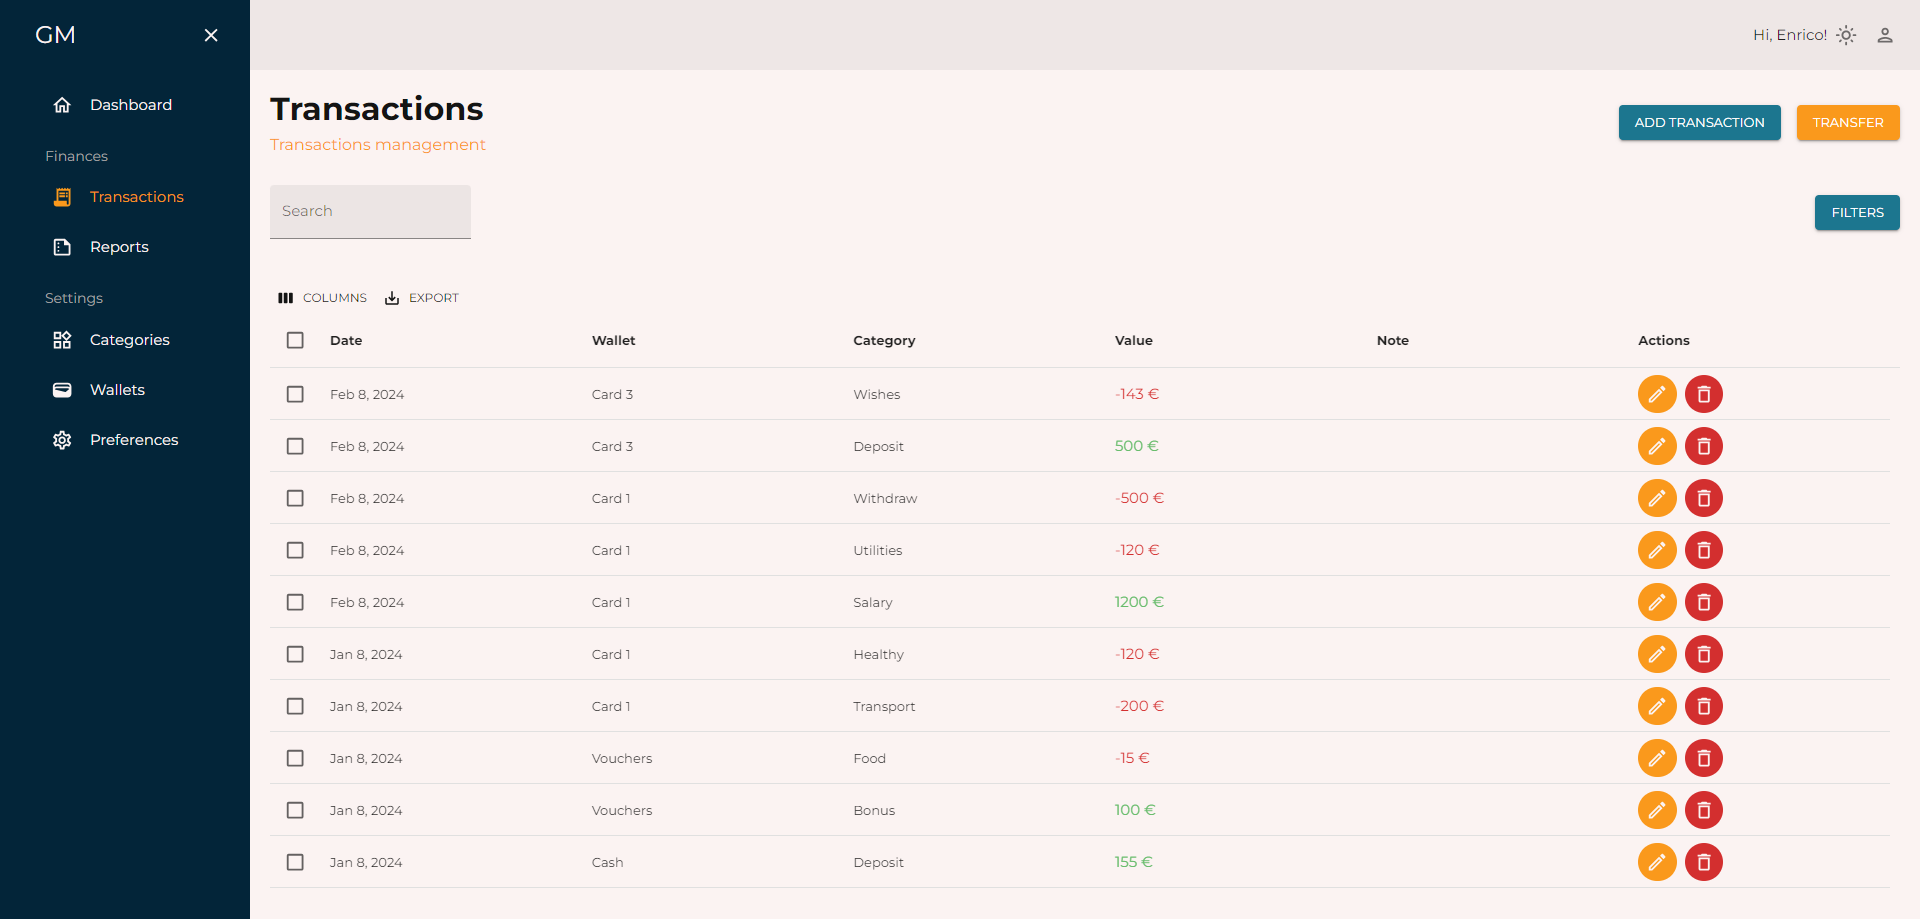Open the FILTERS panel
The image size is (1920, 919).
[1857, 212]
